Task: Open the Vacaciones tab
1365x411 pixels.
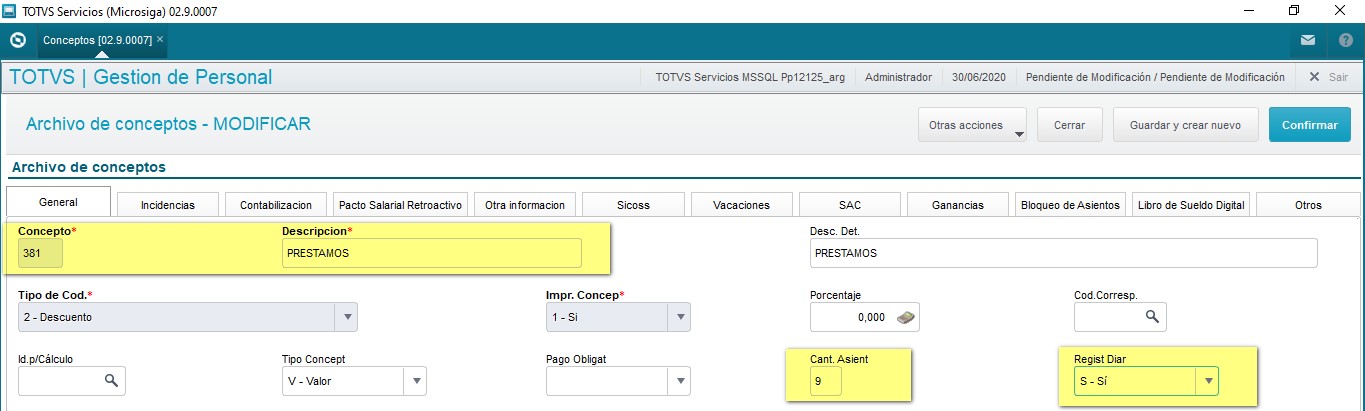Action: (742, 204)
